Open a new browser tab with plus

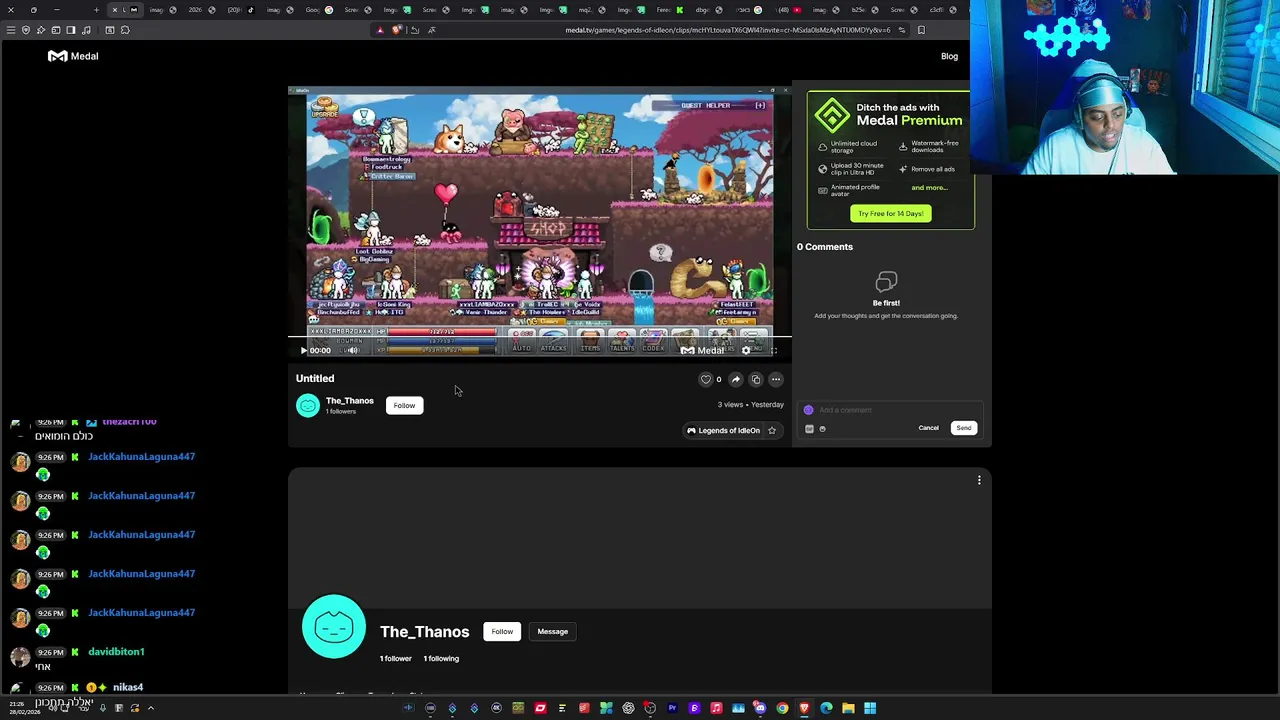click(96, 10)
